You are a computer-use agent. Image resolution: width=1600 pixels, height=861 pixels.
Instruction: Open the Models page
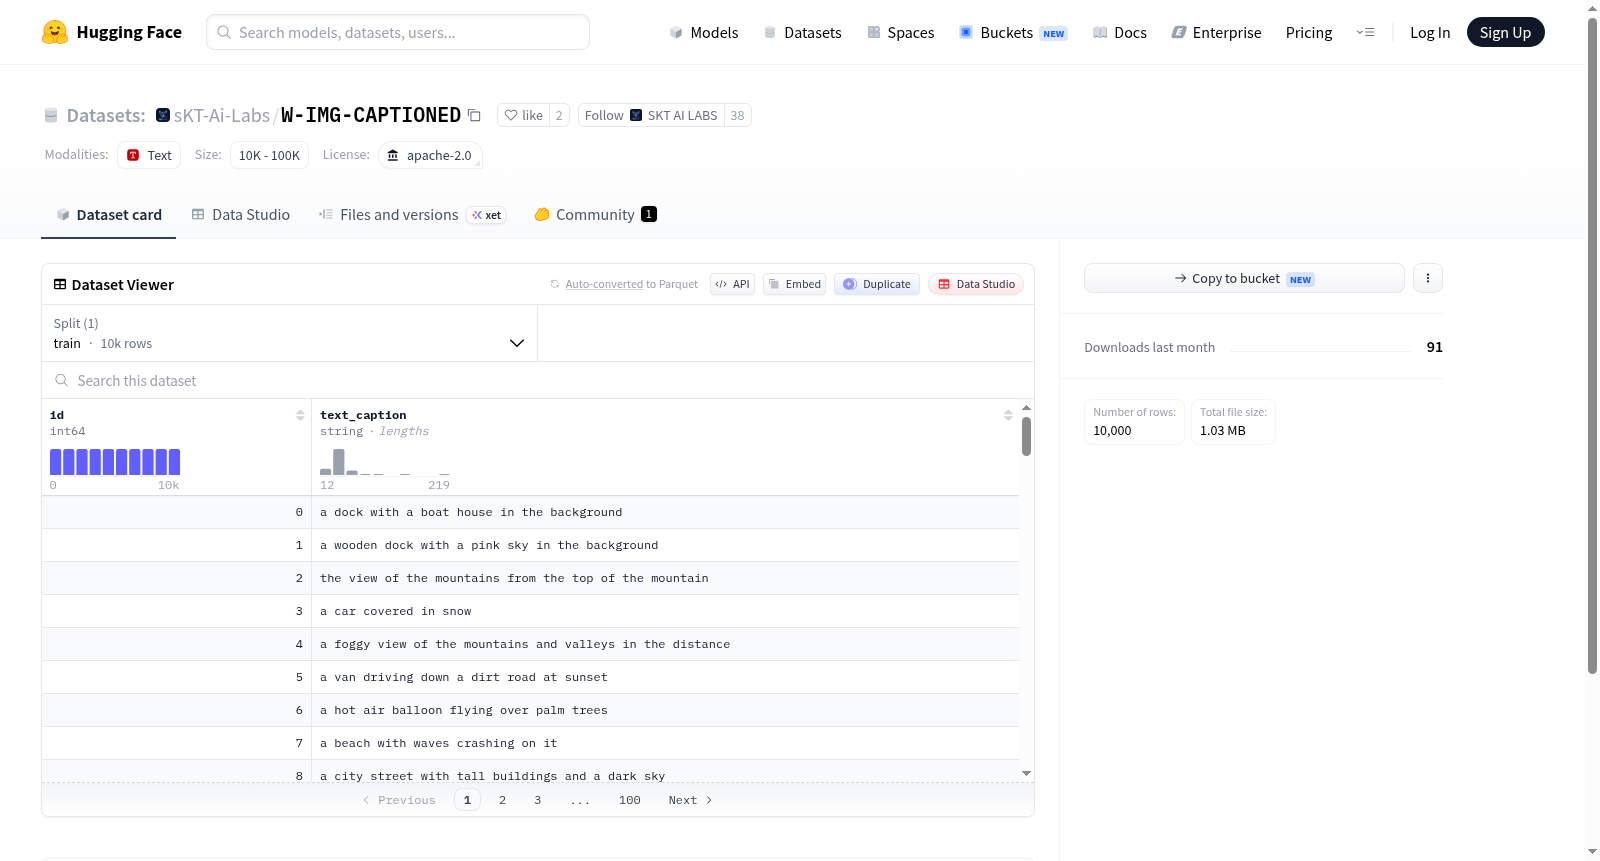click(704, 33)
